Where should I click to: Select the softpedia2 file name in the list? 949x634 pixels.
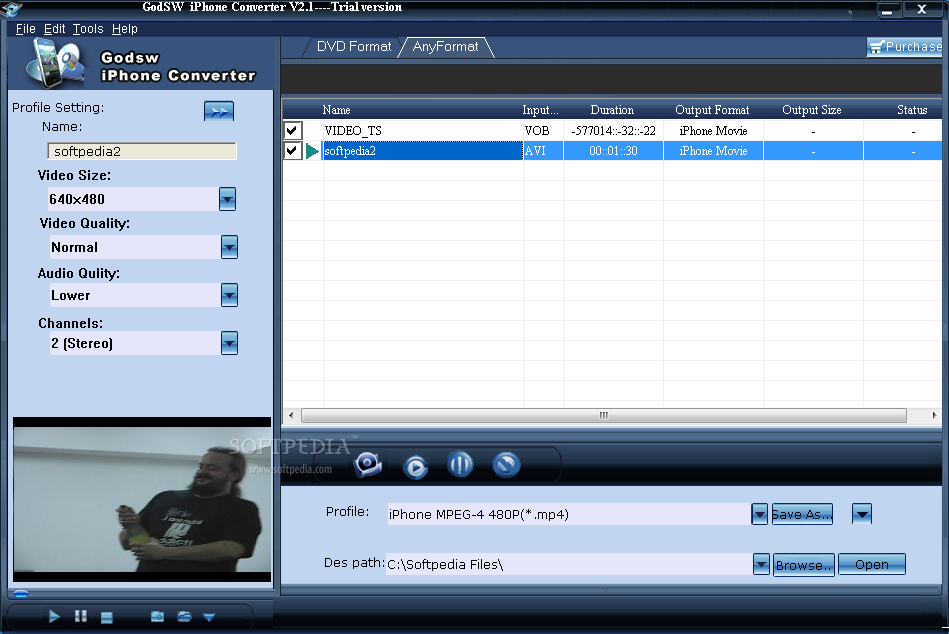[350, 151]
